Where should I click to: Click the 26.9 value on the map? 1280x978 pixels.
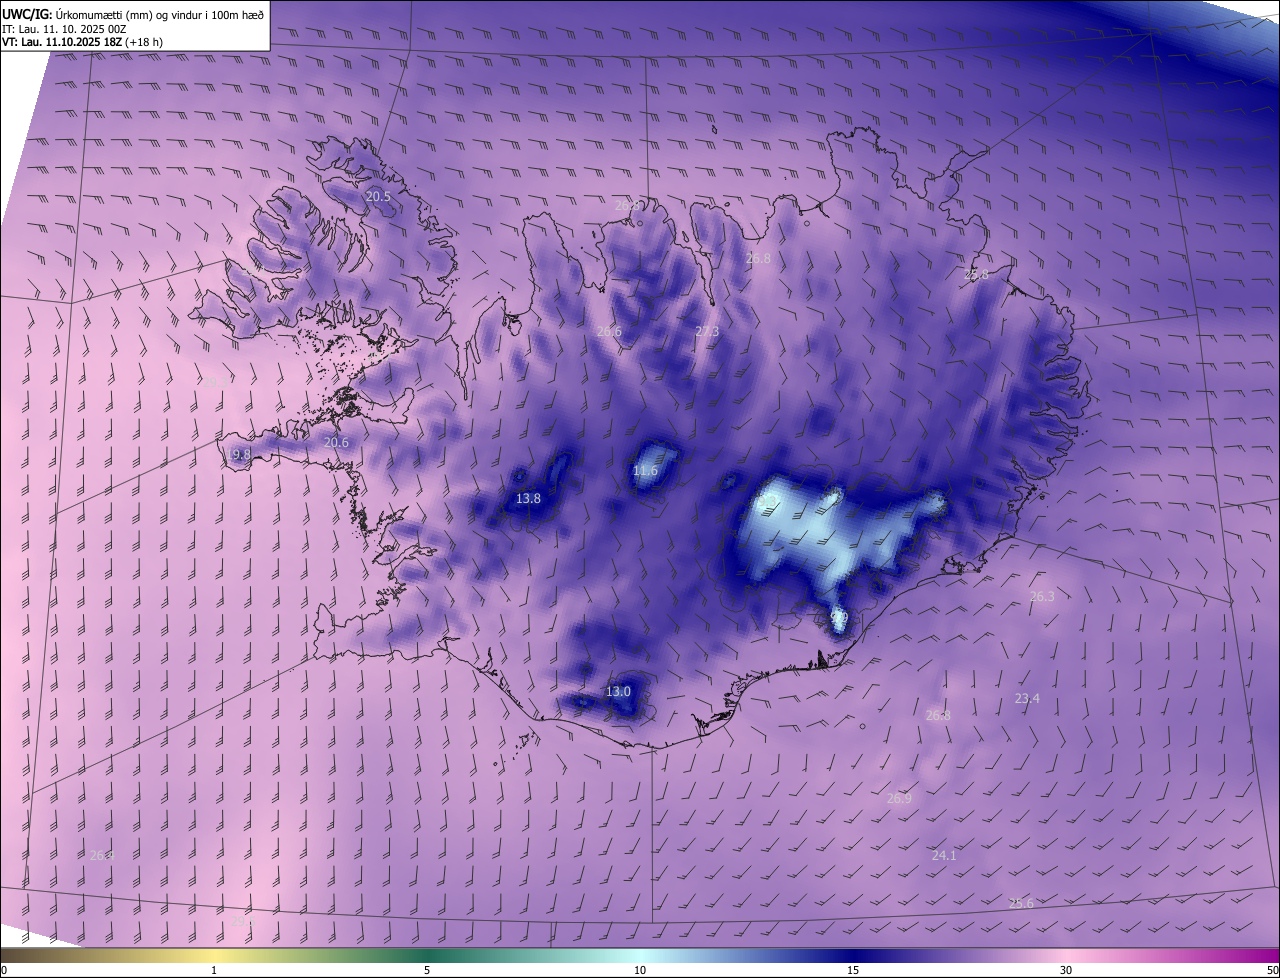point(898,799)
